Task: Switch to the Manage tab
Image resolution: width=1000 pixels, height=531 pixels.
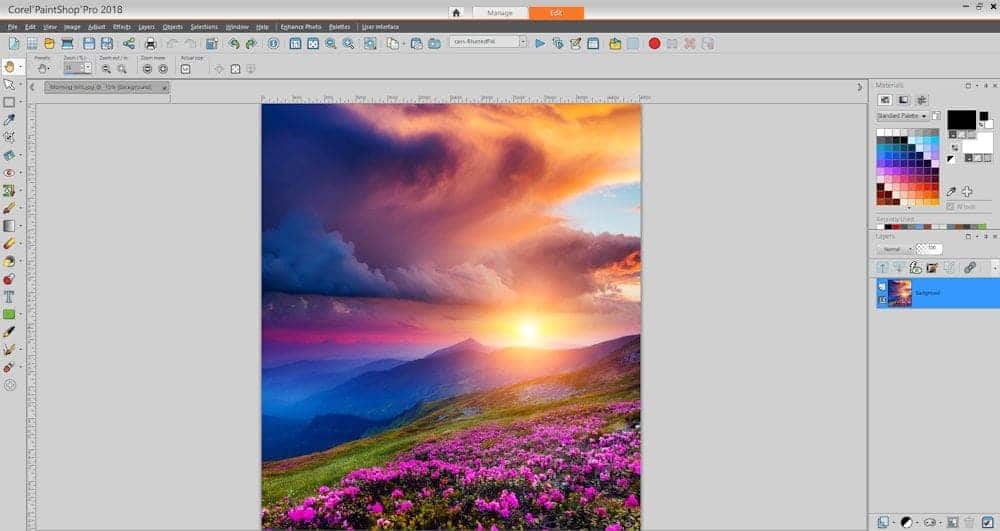Action: pyautogui.click(x=499, y=13)
